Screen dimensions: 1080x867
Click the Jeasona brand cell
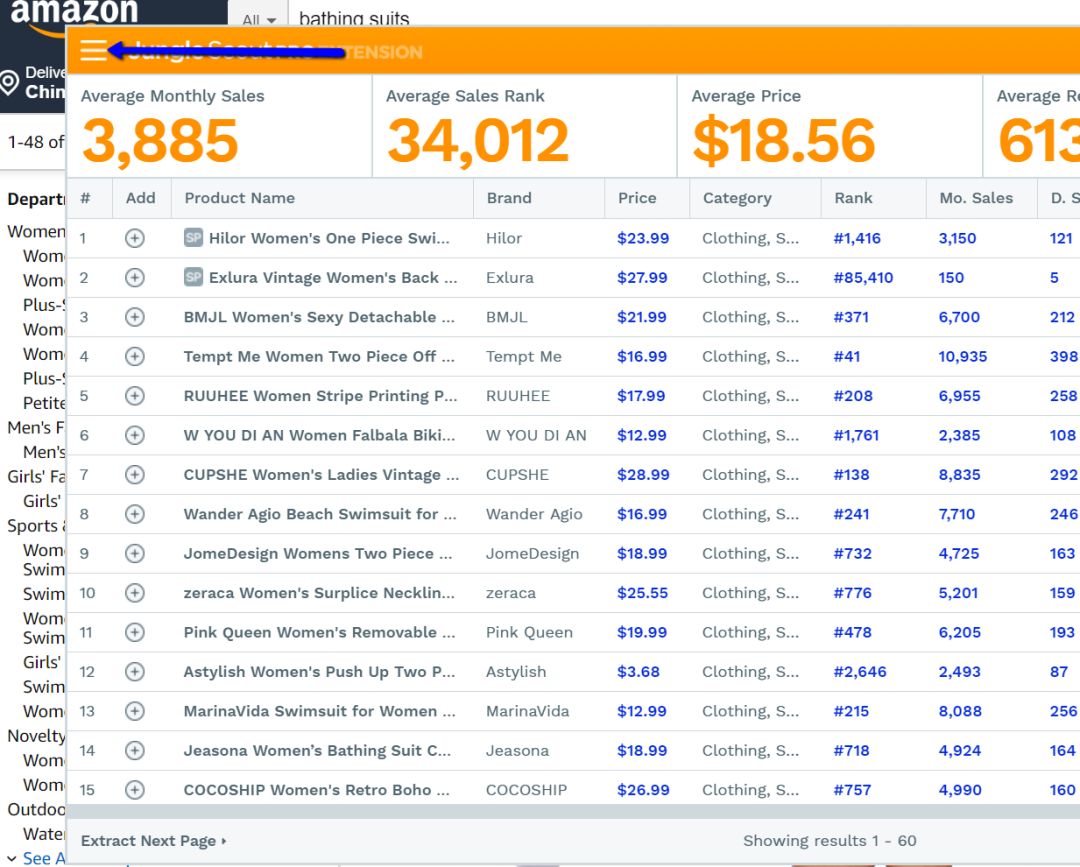517,751
